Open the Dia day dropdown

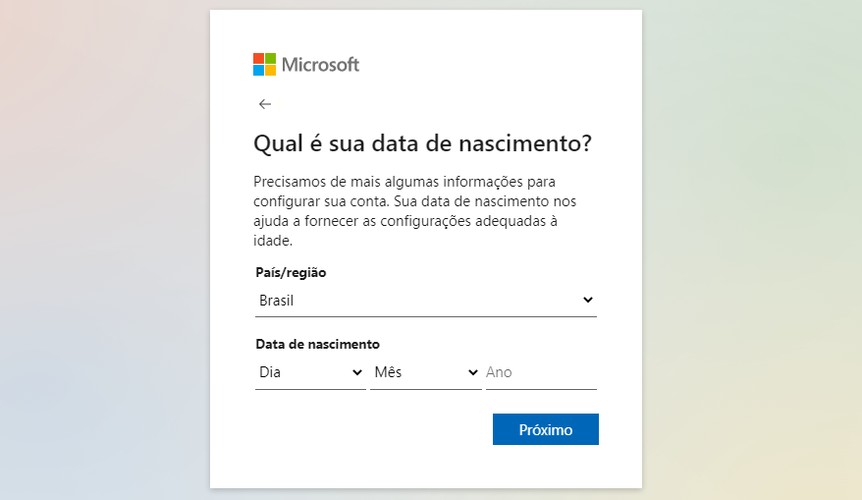tap(311, 373)
